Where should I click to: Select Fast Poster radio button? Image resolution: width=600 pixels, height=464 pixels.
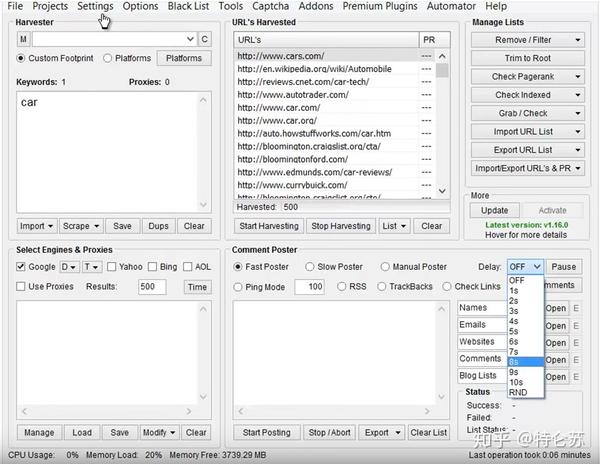(x=238, y=267)
